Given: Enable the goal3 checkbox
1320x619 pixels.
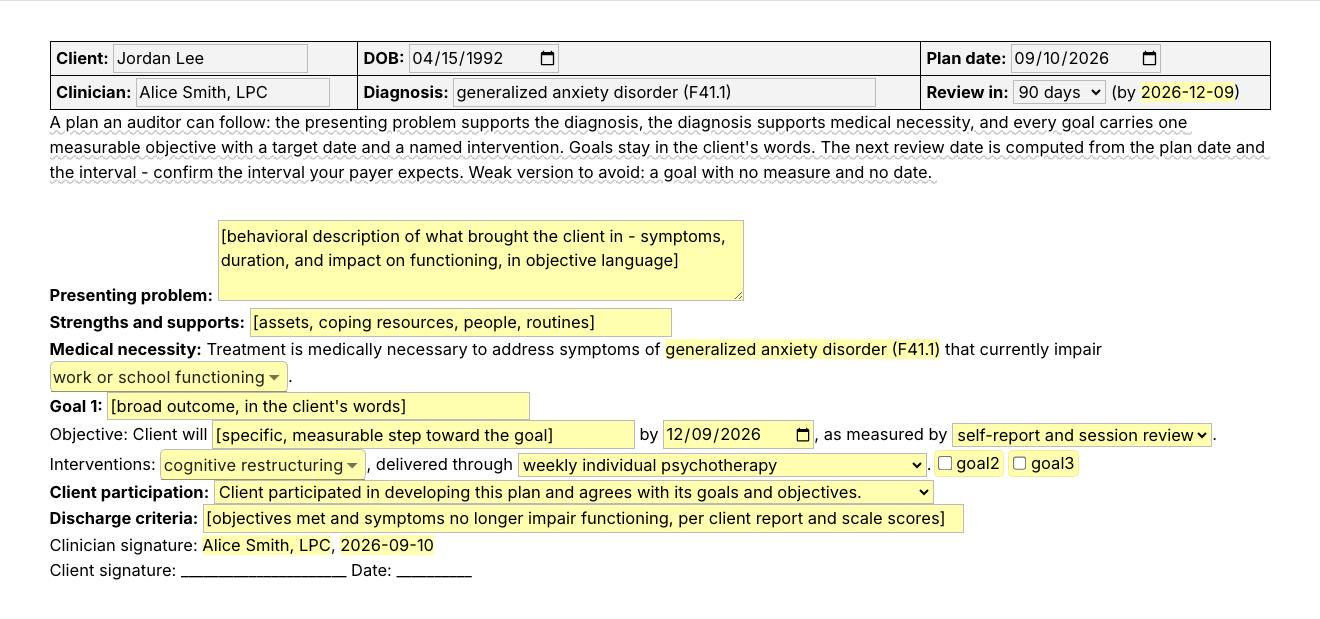Looking at the screenshot, I should click(1020, 464).
